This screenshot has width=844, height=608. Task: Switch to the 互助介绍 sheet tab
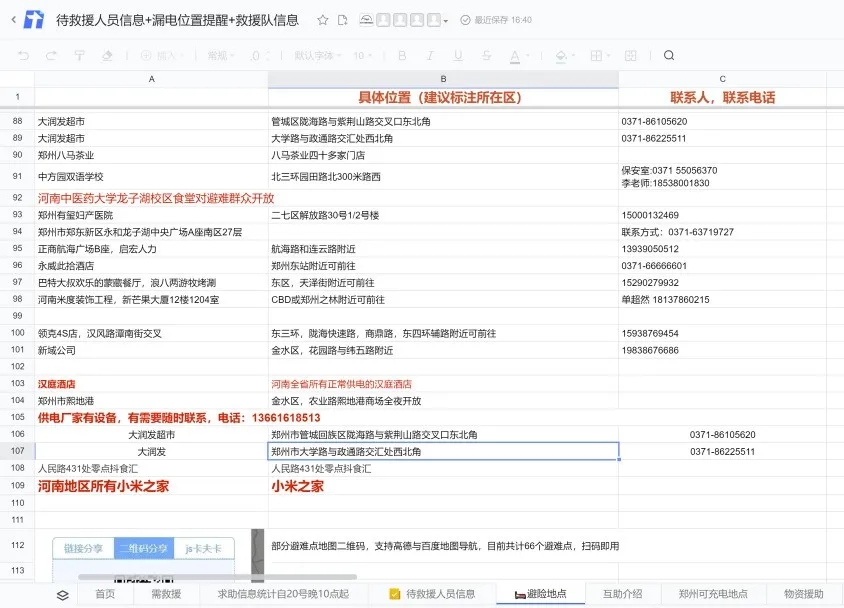coord(622,594)
